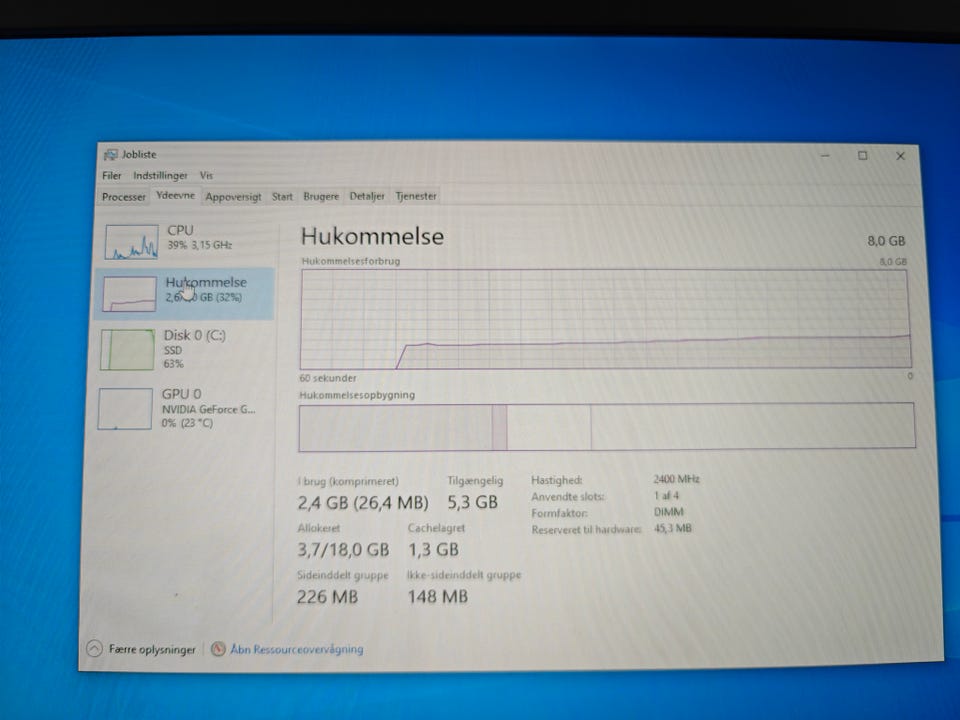960x720 pixels.
Task: Switch to the Brugere tab
Action: 321,197
